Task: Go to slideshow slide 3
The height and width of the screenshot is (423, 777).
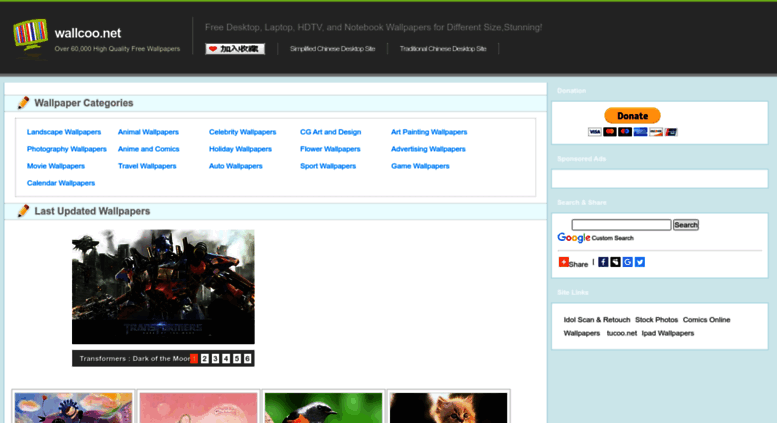Action: (x=216, y=359)
